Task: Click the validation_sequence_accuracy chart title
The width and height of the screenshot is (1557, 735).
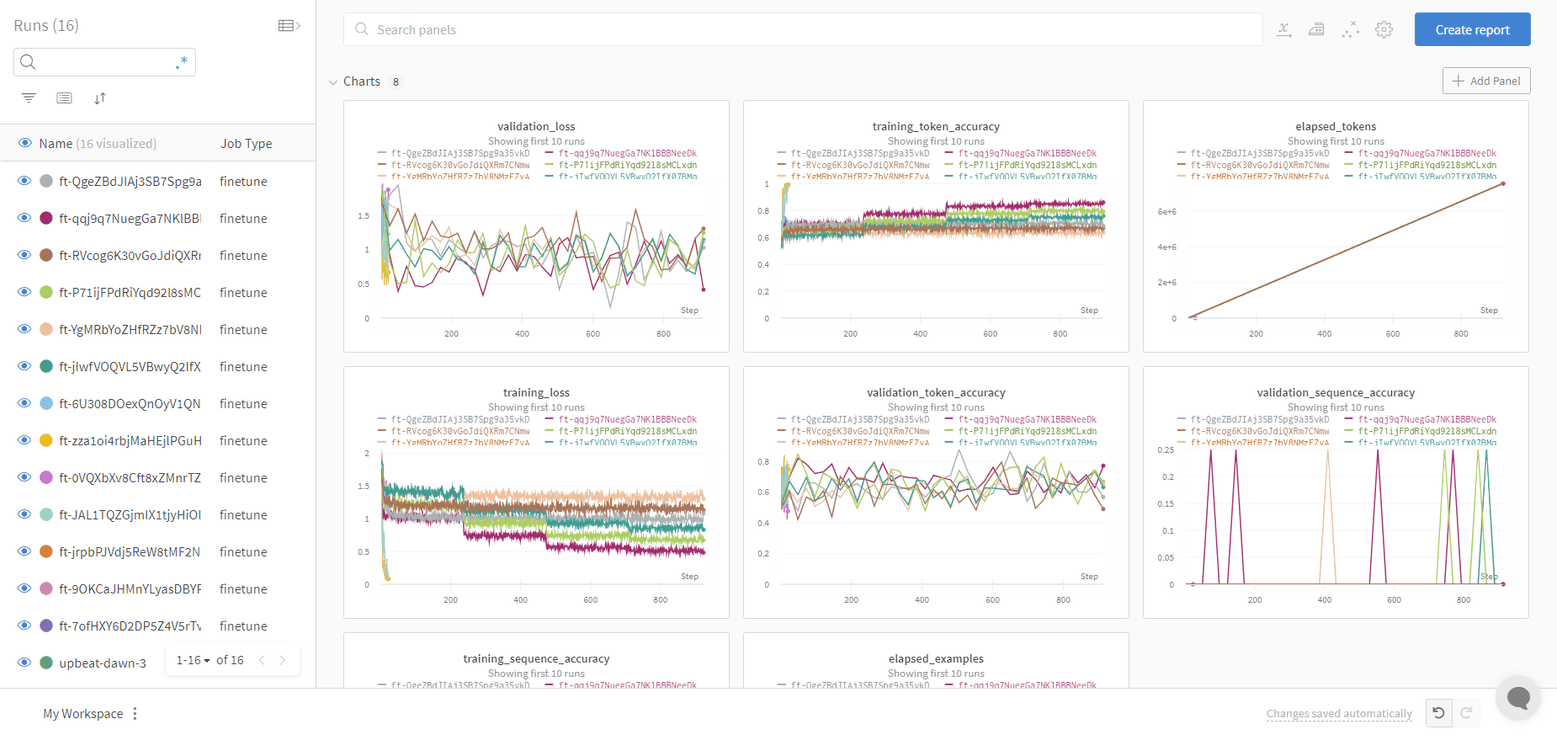Action: pyautogui.click(x=1336, y=393)
